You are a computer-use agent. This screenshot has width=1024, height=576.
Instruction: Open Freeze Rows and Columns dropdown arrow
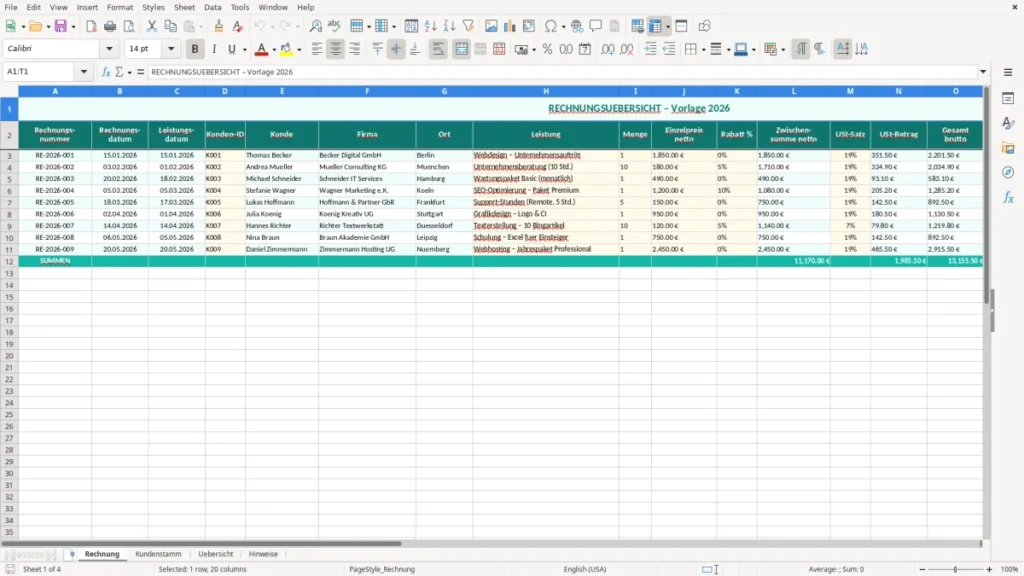click(667, 27)
